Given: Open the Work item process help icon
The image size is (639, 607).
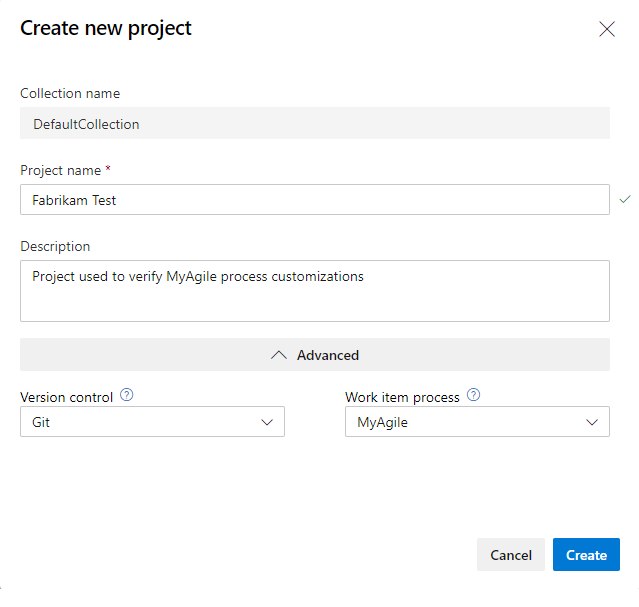Looking at the screenshot, I should [x=473, y=395].
